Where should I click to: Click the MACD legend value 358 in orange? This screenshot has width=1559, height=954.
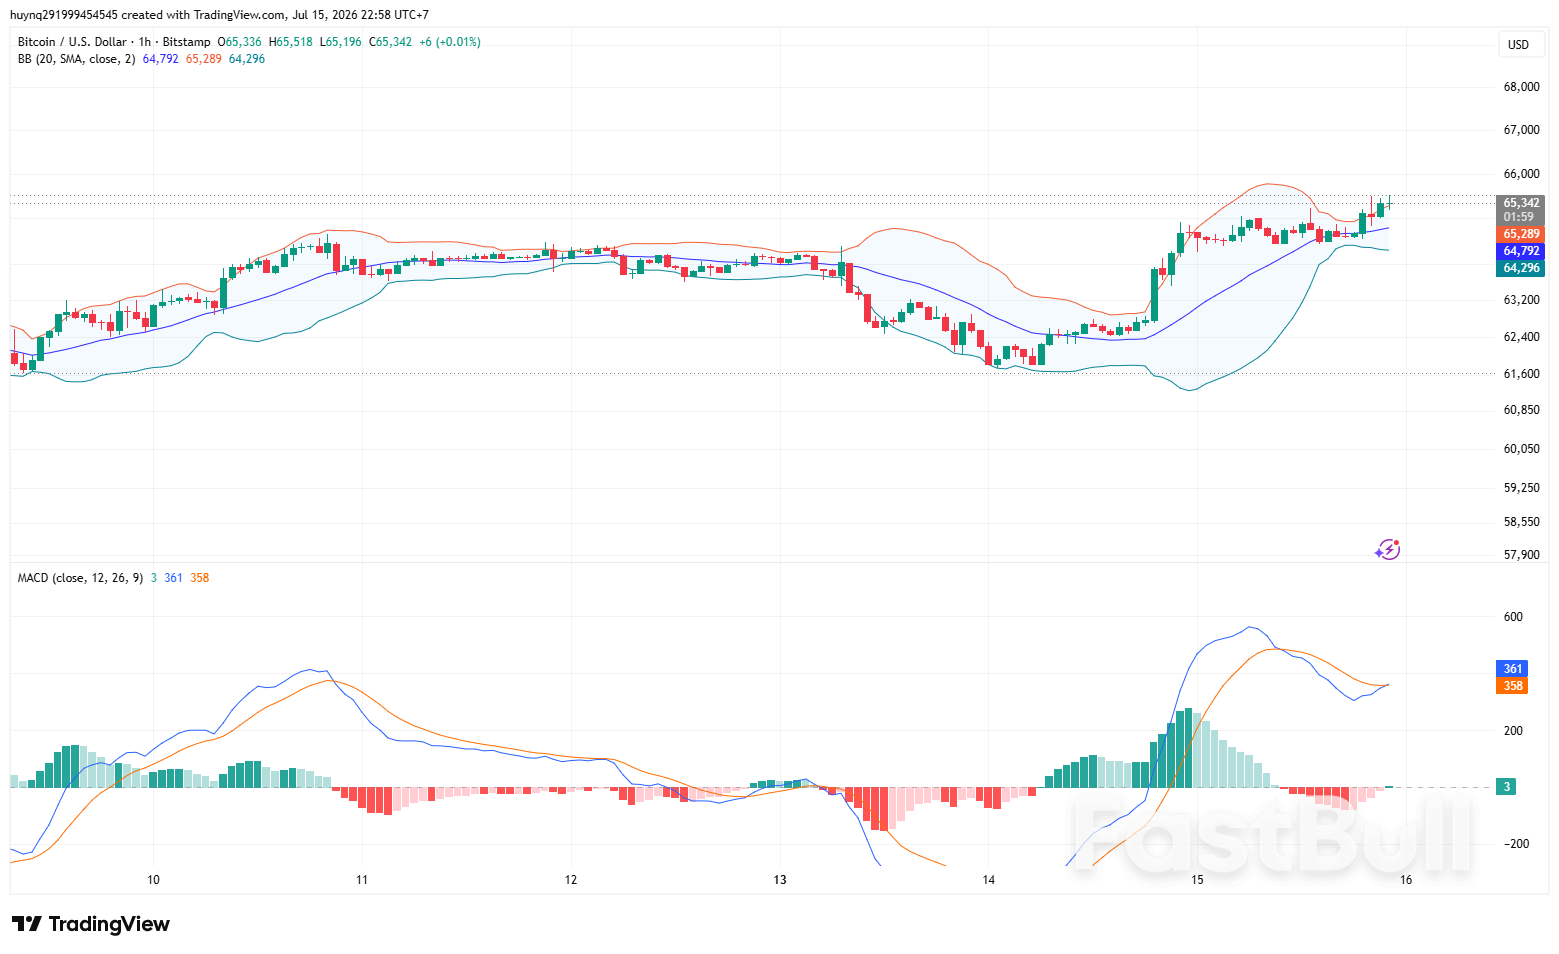[200, 578]
